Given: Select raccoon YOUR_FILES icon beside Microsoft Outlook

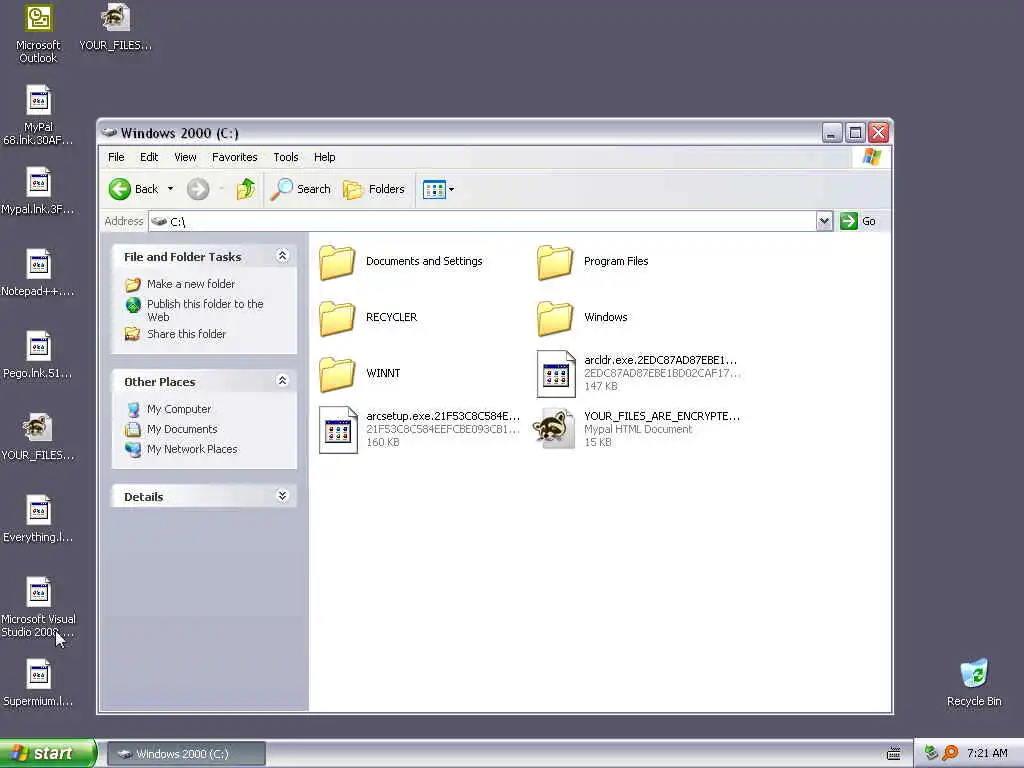Looking at the screenshot, I should pos(116,18).
